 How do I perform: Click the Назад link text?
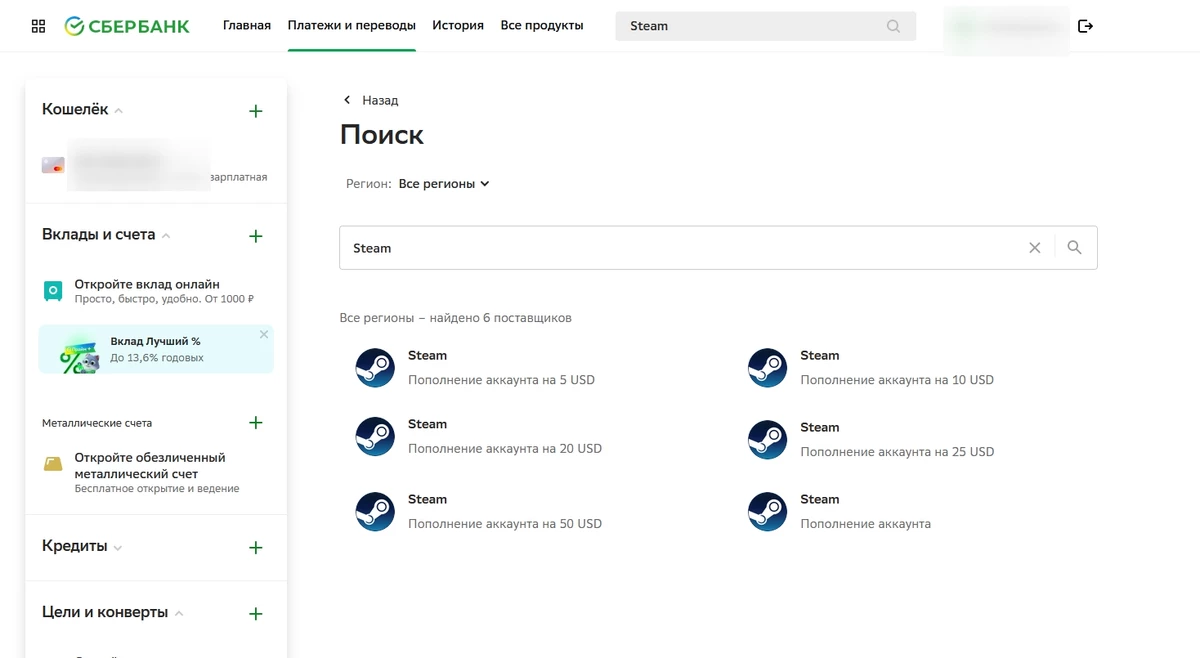point(380,100)
